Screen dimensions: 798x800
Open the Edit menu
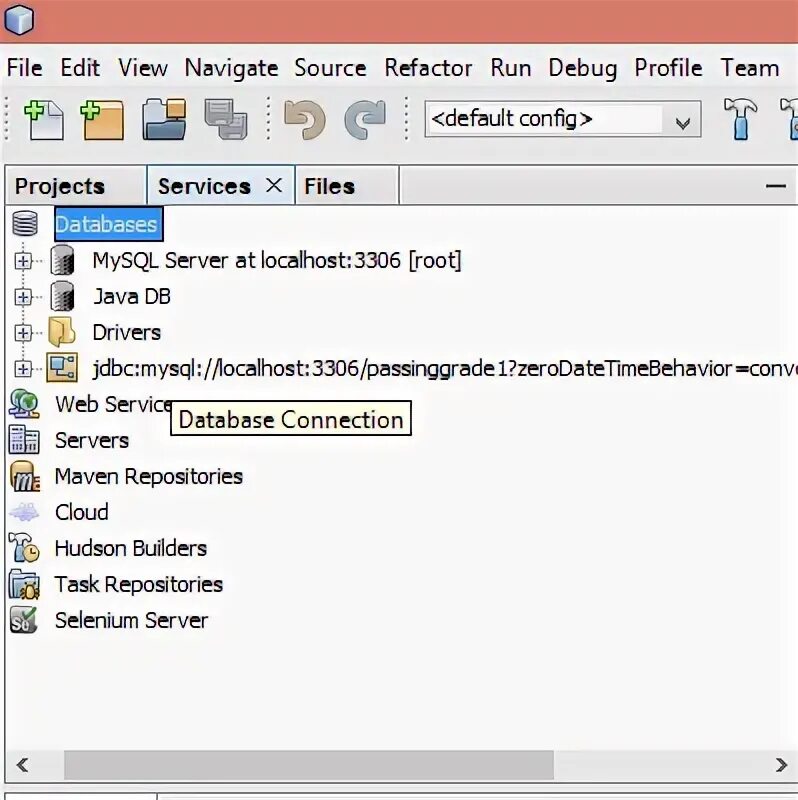pos(80,68)
